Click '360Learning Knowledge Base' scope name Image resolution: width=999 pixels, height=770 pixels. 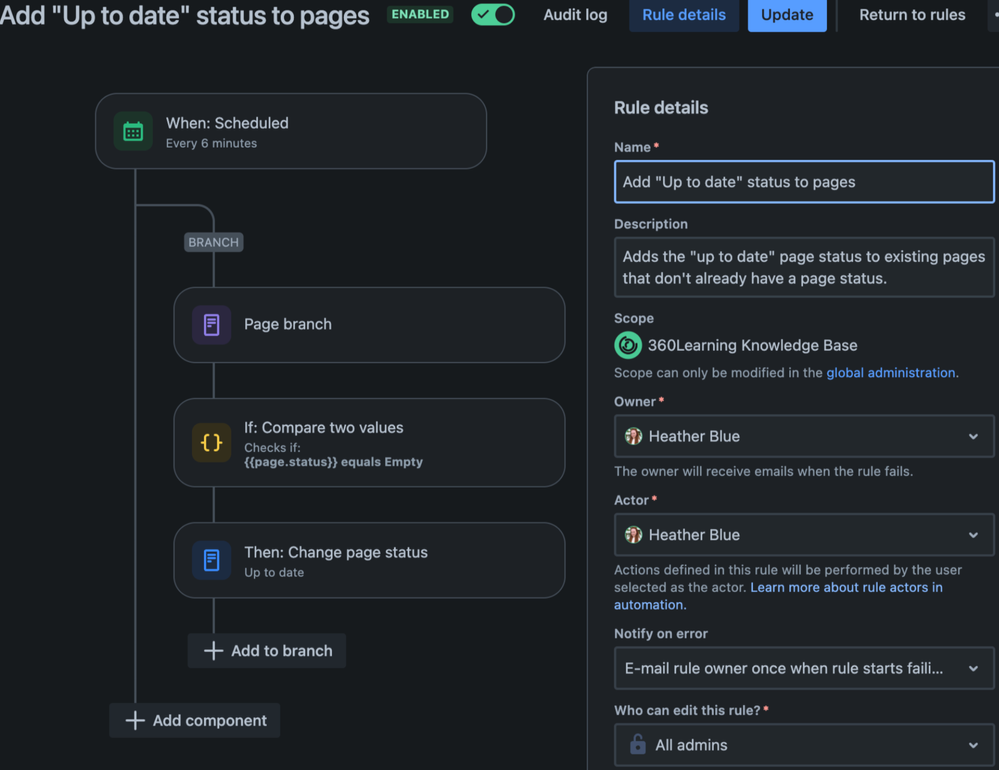tap(752, 346)
